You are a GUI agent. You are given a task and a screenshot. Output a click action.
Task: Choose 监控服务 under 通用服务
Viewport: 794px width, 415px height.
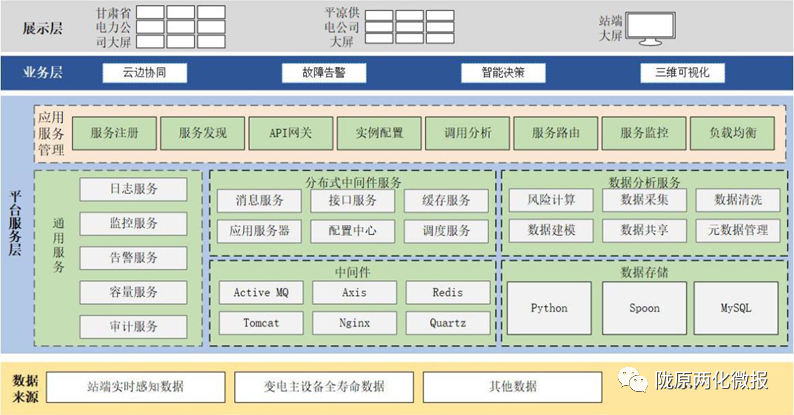click(x=134, y=224)
